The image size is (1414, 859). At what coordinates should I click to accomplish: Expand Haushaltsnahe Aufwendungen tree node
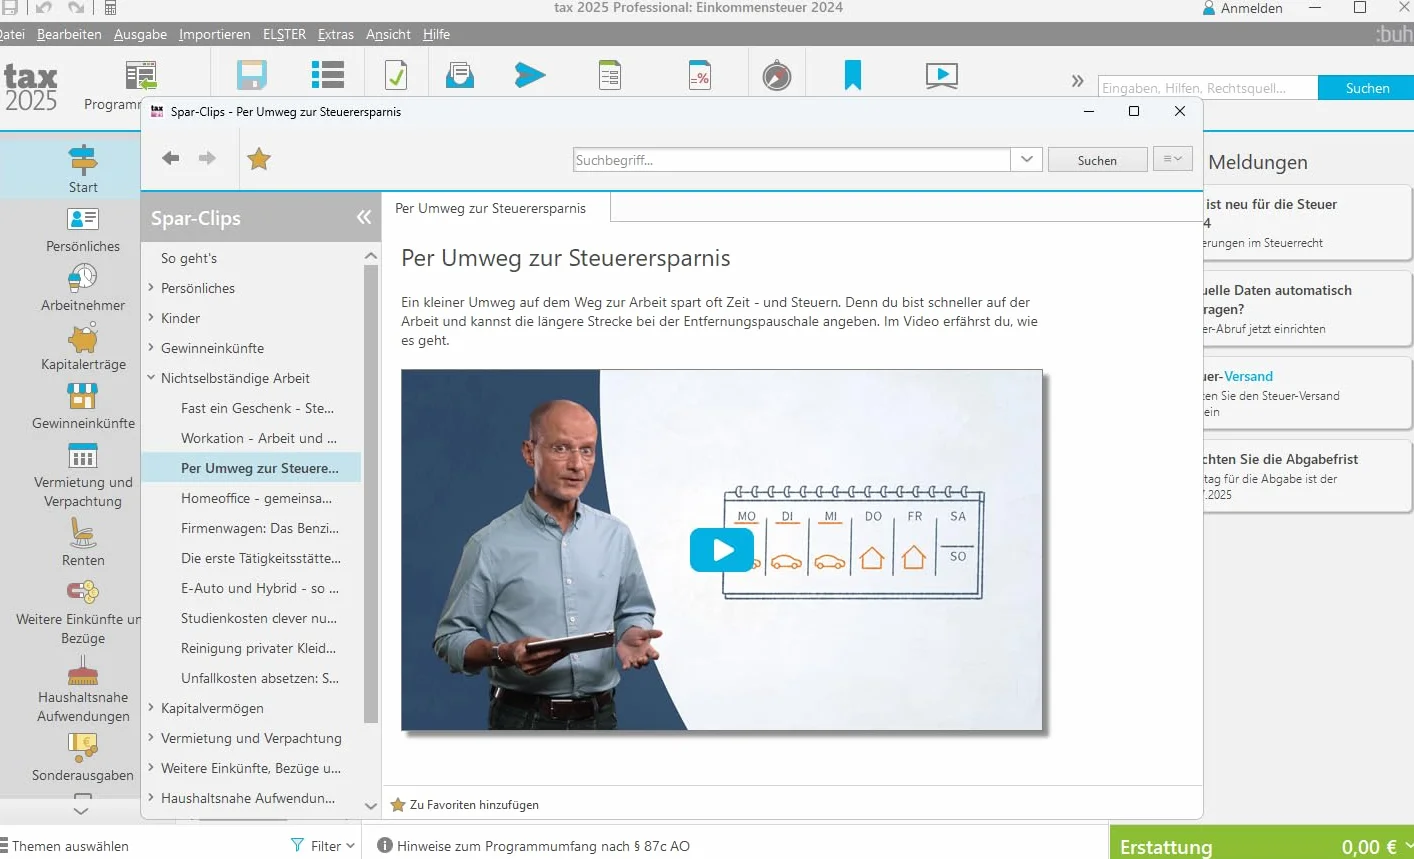(151, 798)
